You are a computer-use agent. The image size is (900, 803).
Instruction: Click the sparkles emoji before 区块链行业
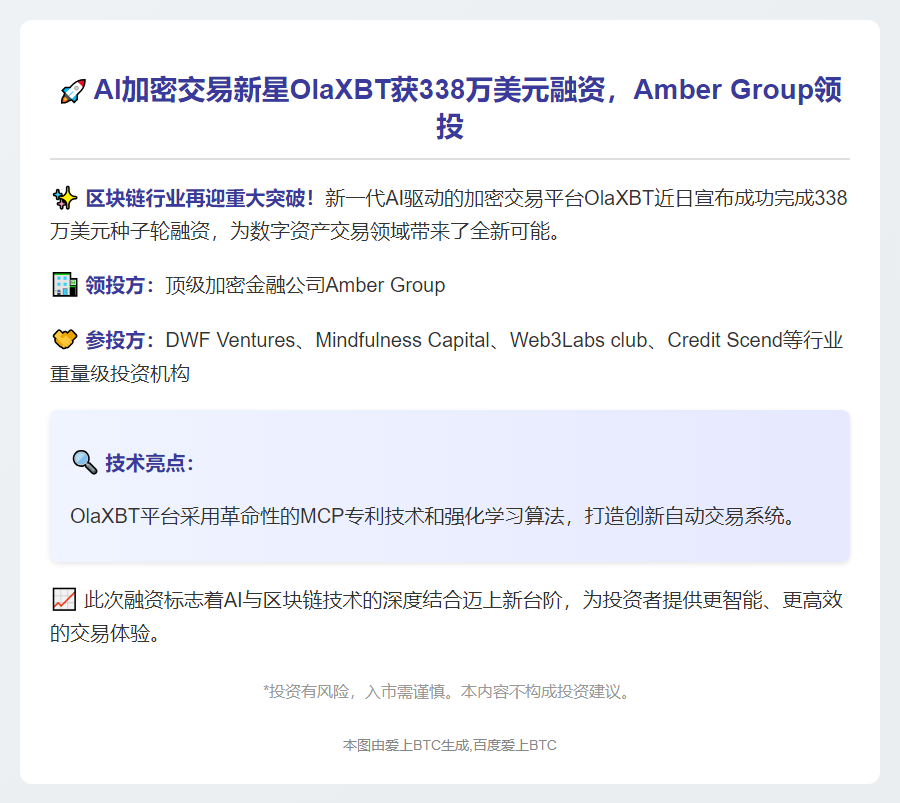coord(65,198)
